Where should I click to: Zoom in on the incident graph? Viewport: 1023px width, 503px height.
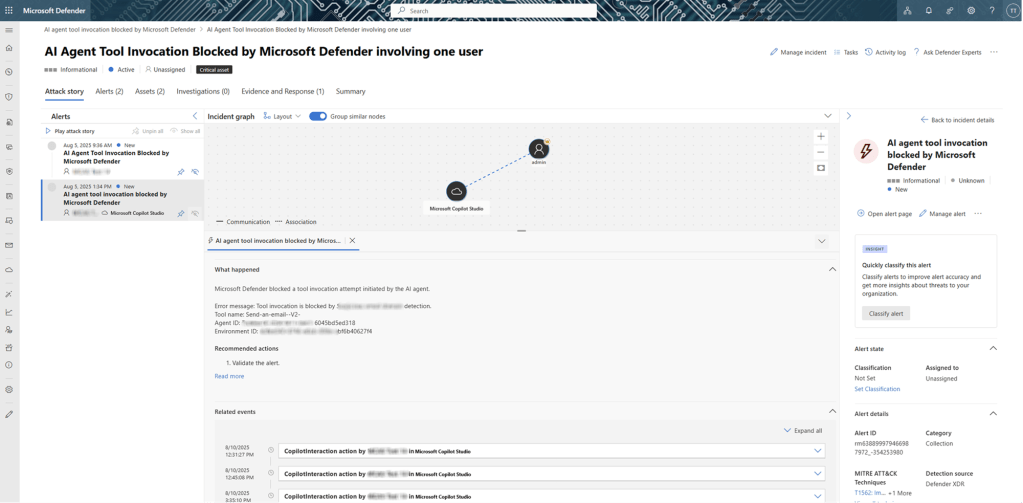pyautogui.click(x=821, y=136)
